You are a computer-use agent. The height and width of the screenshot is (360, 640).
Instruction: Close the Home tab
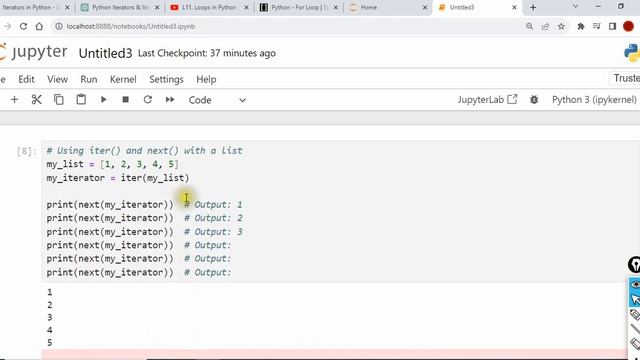pos(425,7)
